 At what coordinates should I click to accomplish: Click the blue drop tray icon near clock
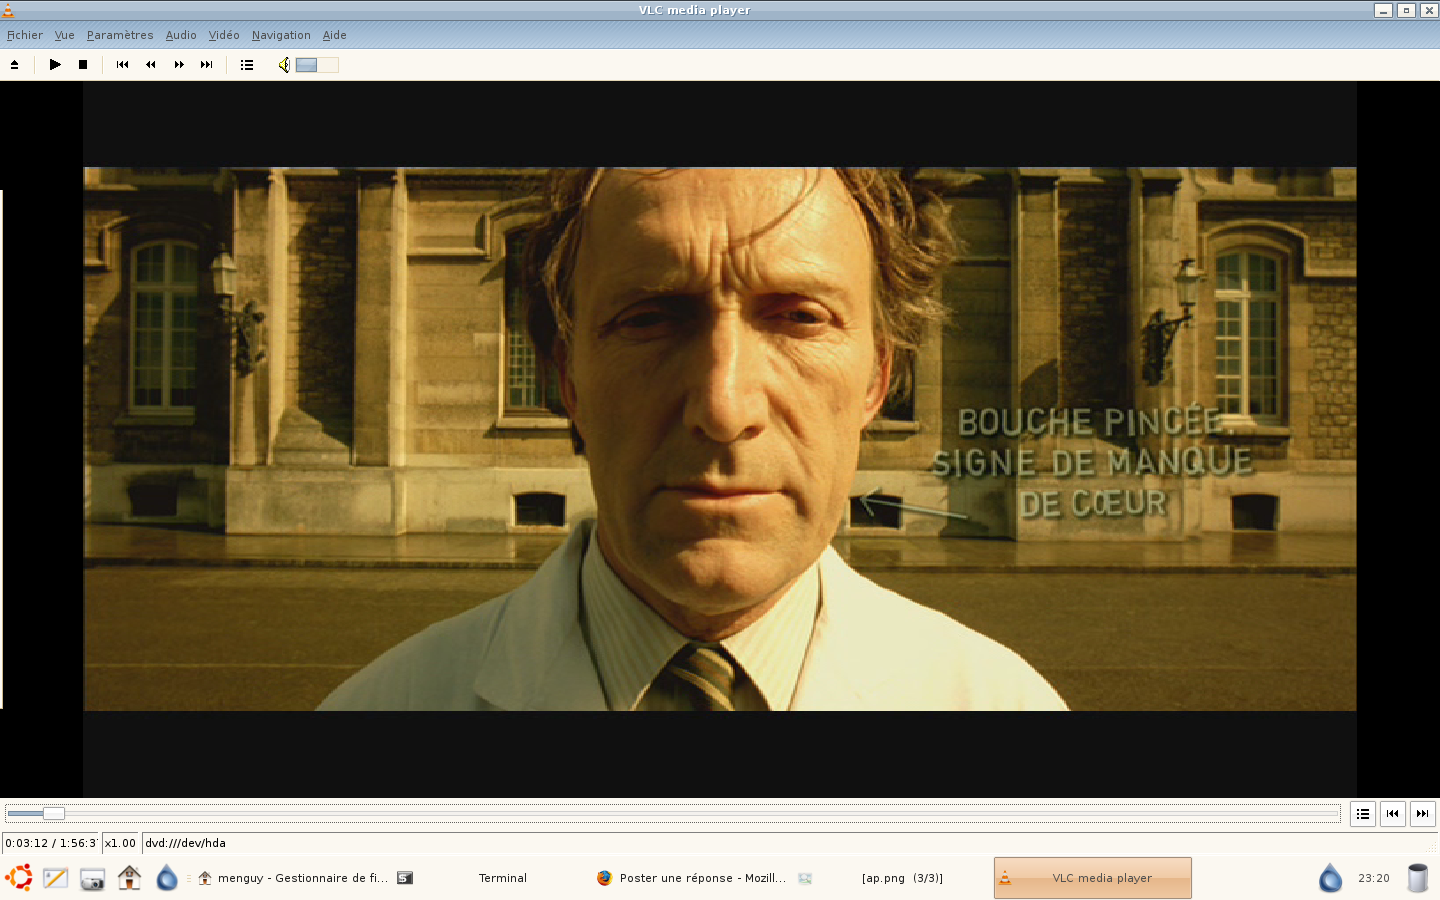point(1330,878)
